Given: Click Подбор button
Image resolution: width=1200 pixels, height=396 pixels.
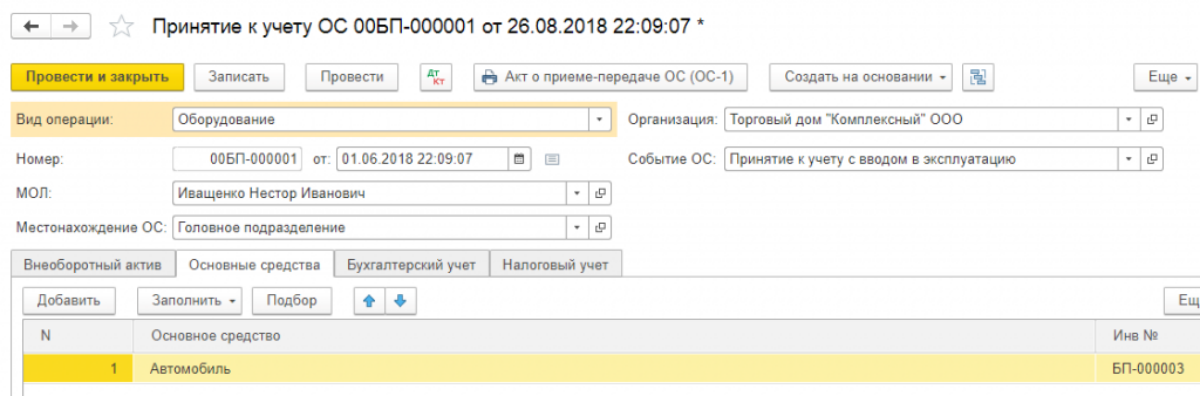Looking at the screenshot, I should point(292,300).
